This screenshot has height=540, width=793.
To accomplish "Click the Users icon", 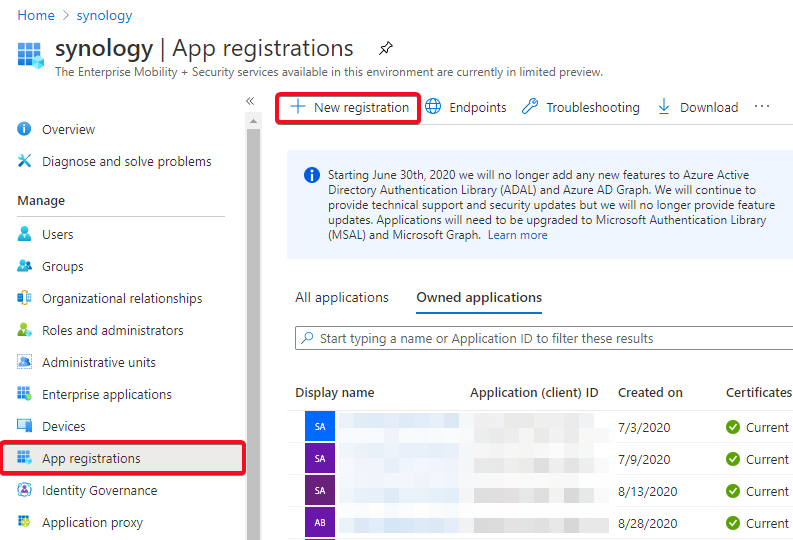I will pos(24,234).
